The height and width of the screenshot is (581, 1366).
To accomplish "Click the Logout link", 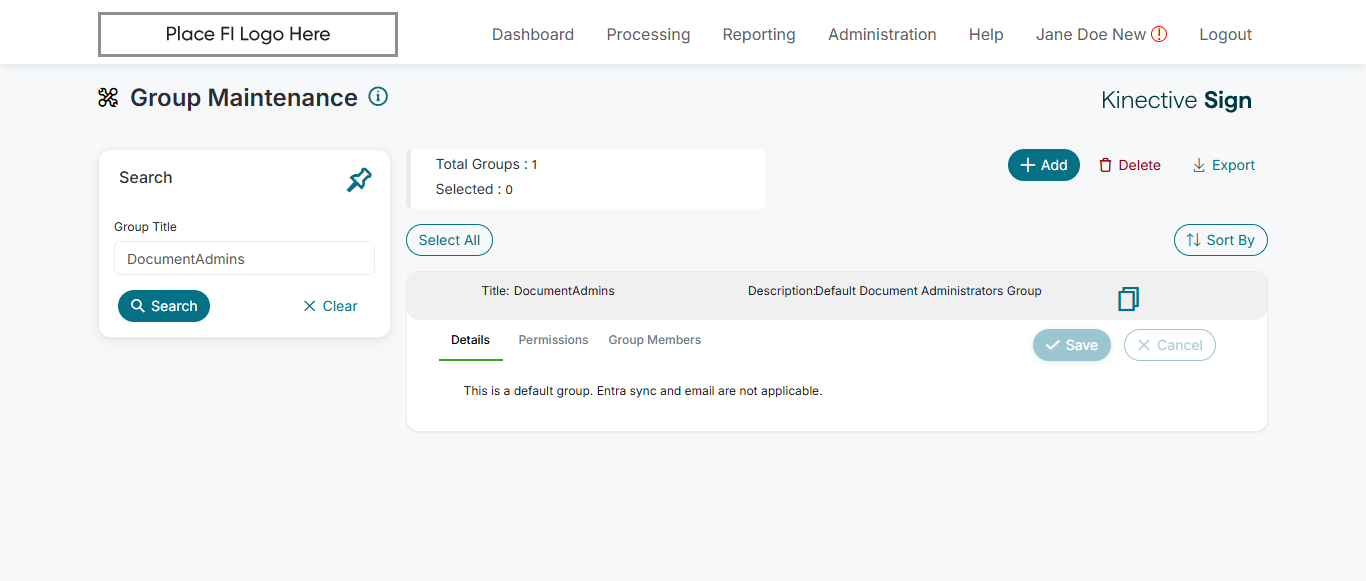I will tap(1225, 34).
